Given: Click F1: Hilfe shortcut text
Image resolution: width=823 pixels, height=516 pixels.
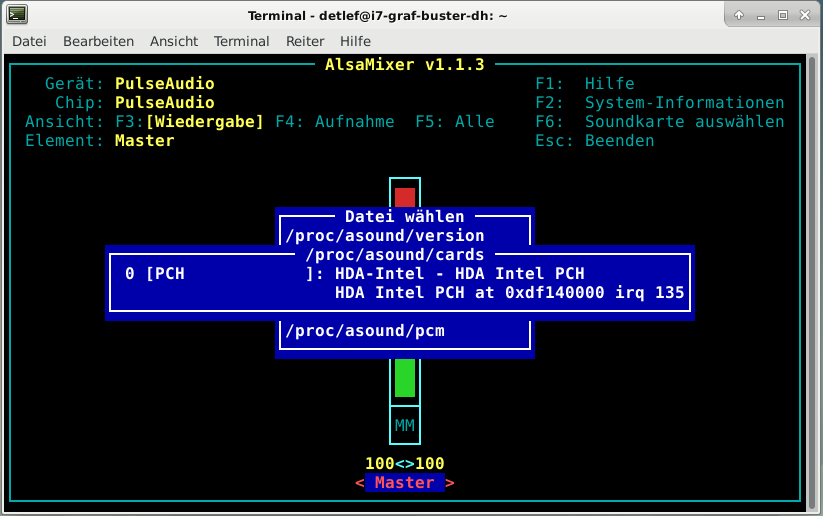Looking at the screenshot, I should click(x=585, y=83).
